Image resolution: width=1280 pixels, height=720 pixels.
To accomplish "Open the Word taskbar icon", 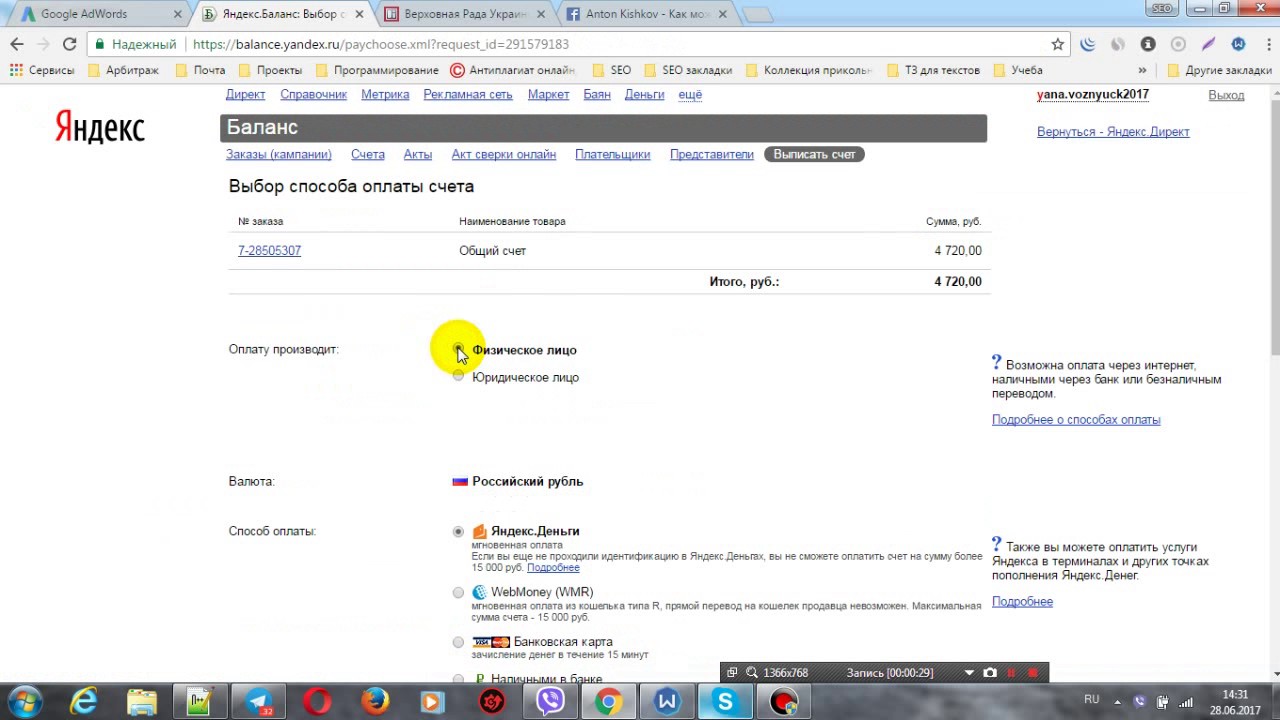I will 666,702.
